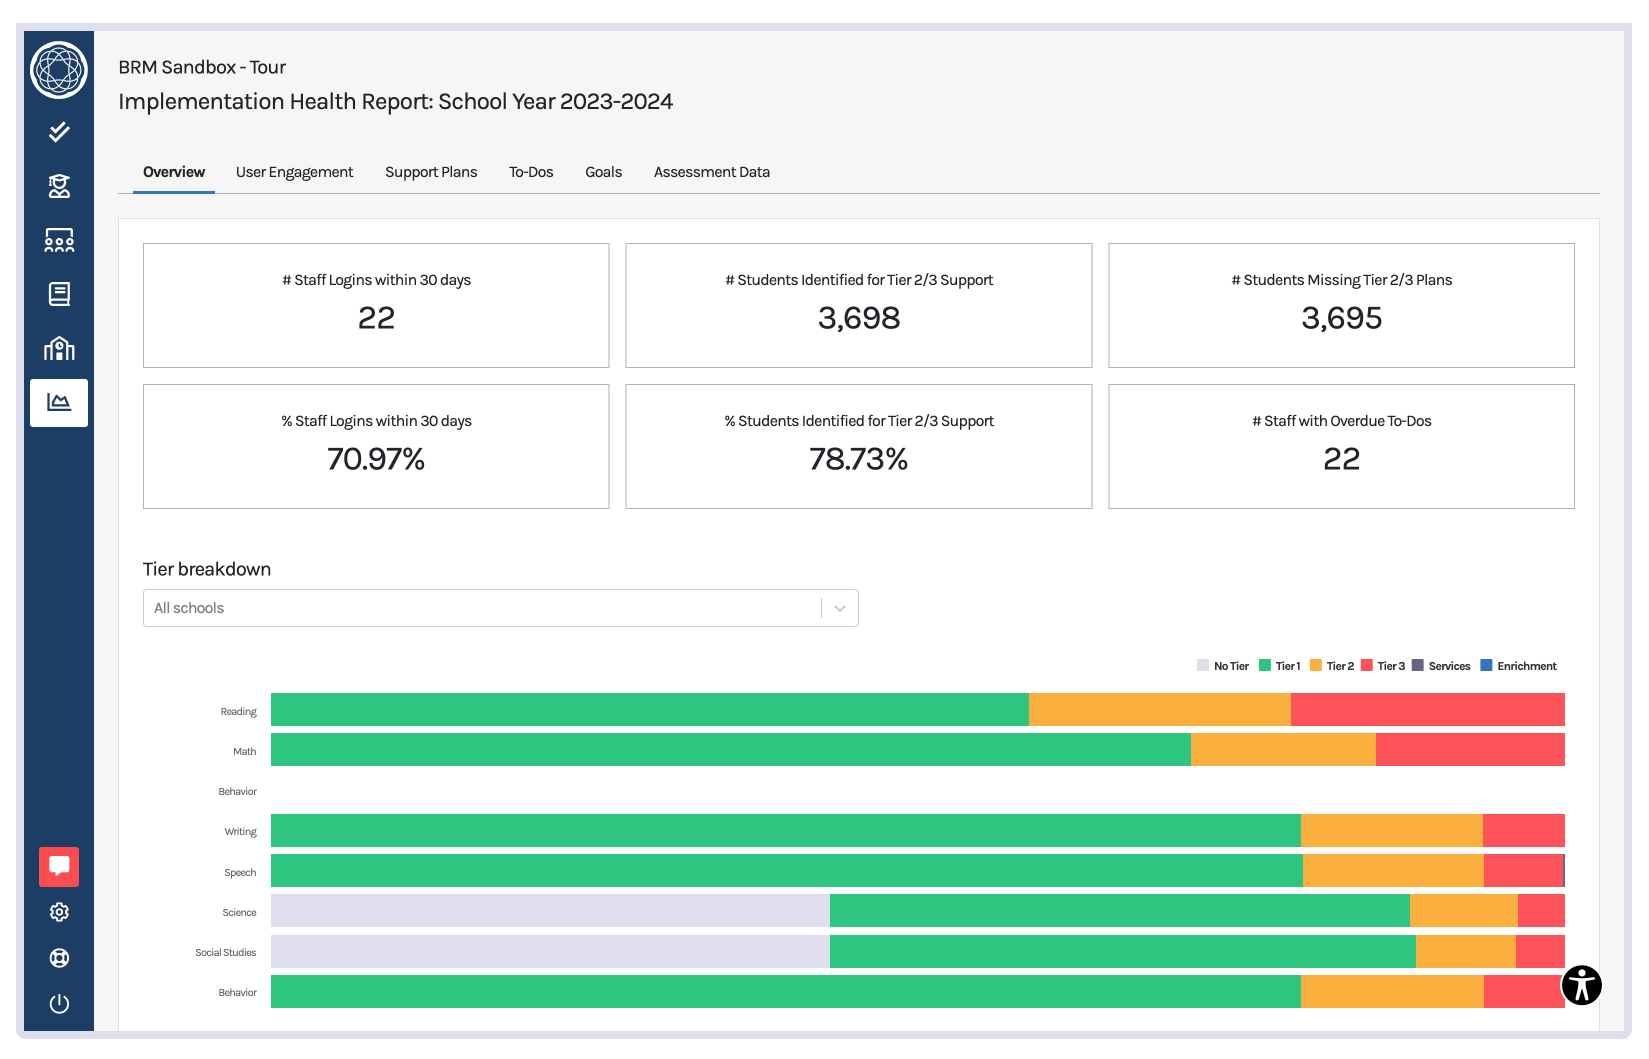Screen dimensions: 1649x1059
Task: Click the help support ring icon
Action: pyautogui.click(x=59, y=957)
